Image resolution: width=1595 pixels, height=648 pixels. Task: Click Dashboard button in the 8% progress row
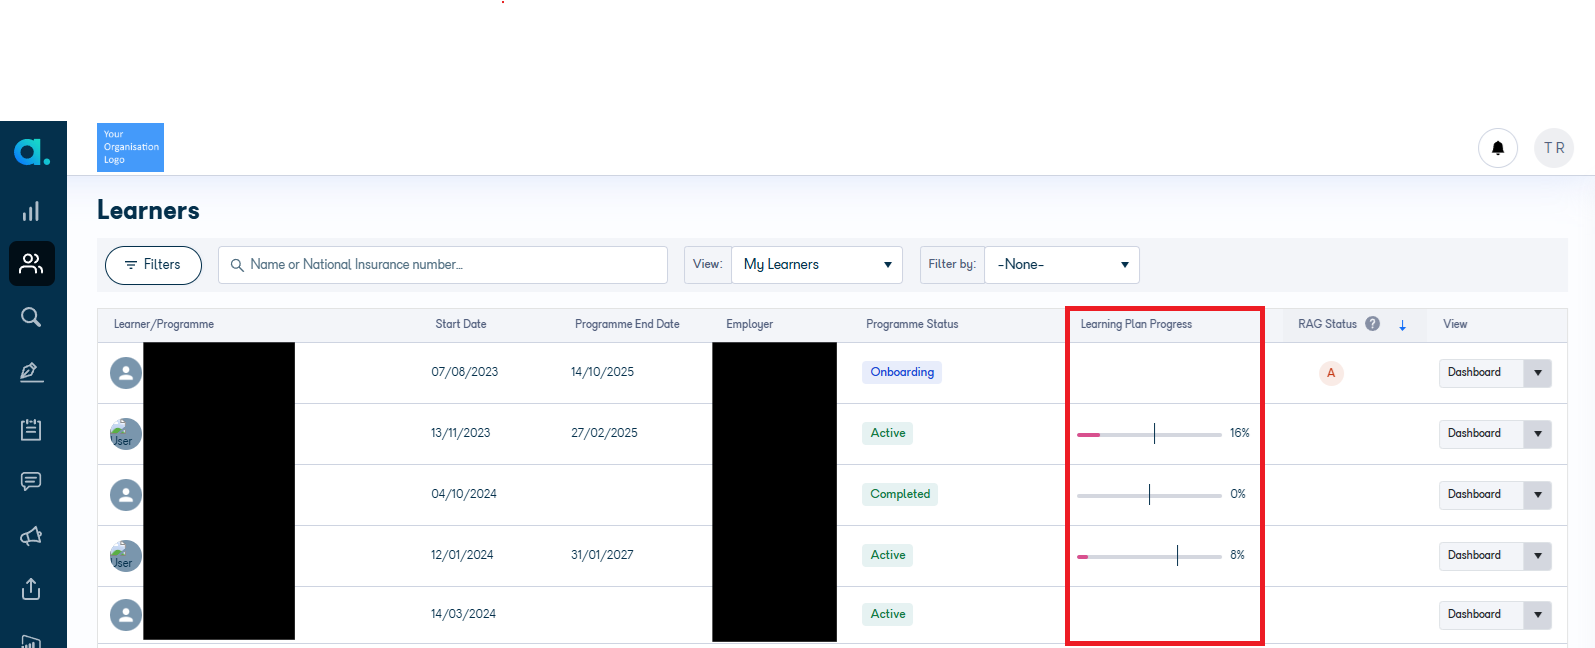click(1481, 556)
